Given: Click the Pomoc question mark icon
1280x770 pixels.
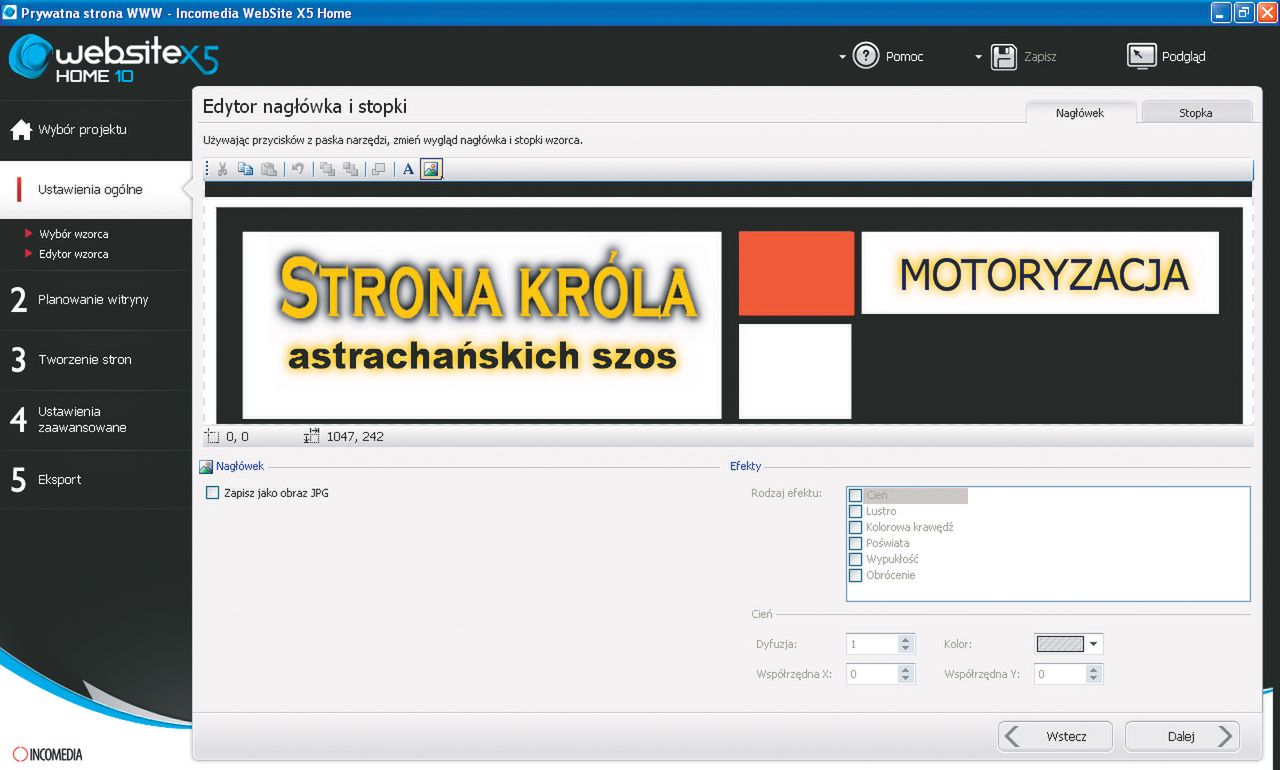Looking at the screenshot, I should coord(866,56).
